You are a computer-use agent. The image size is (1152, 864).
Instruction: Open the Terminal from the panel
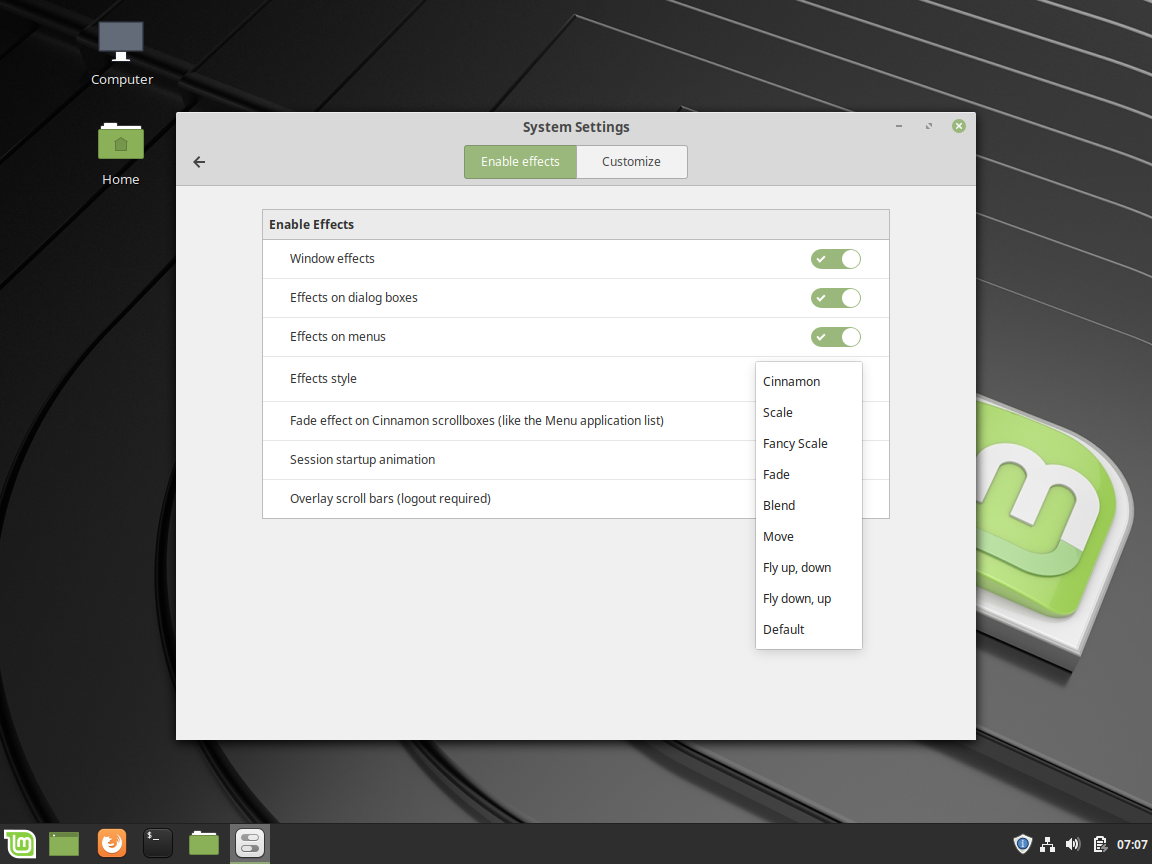pyautogui.click(x=157, y=843)
